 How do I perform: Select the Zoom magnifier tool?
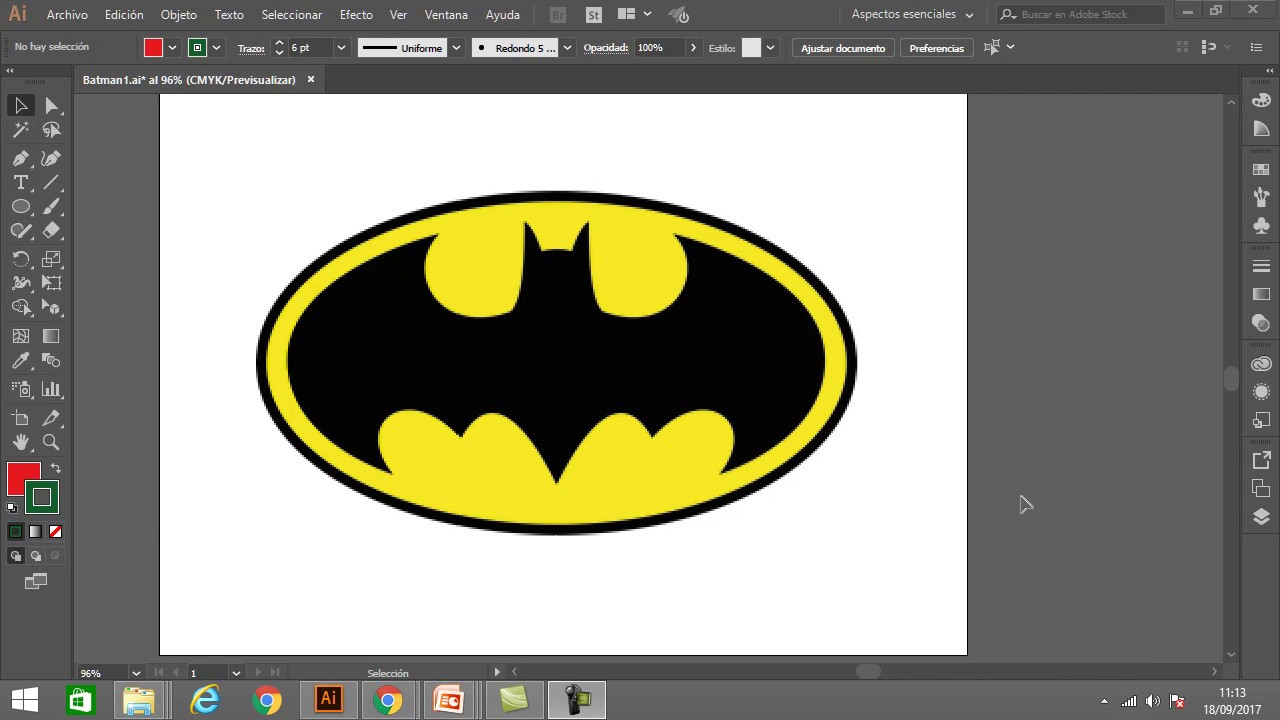tap(52, 442)
